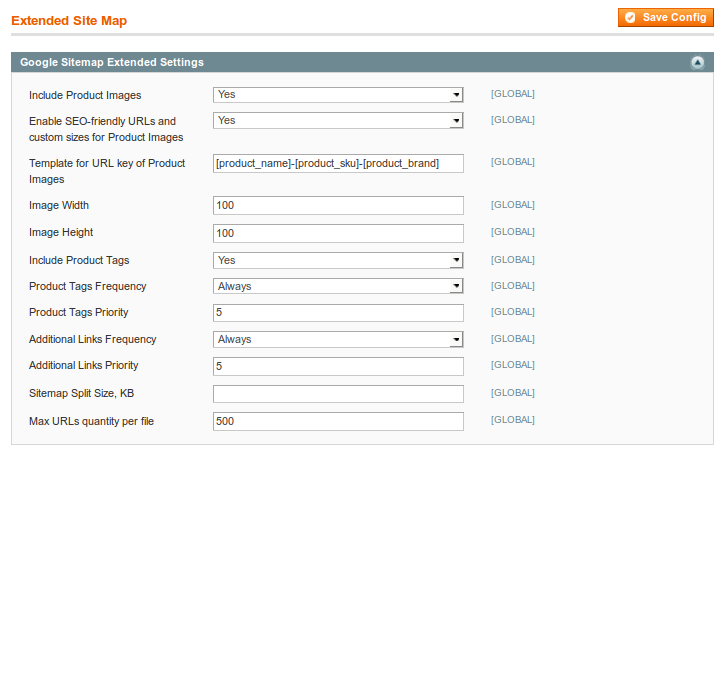Click the [GLOBAL] scope text beside Image Width

point(512,205)
